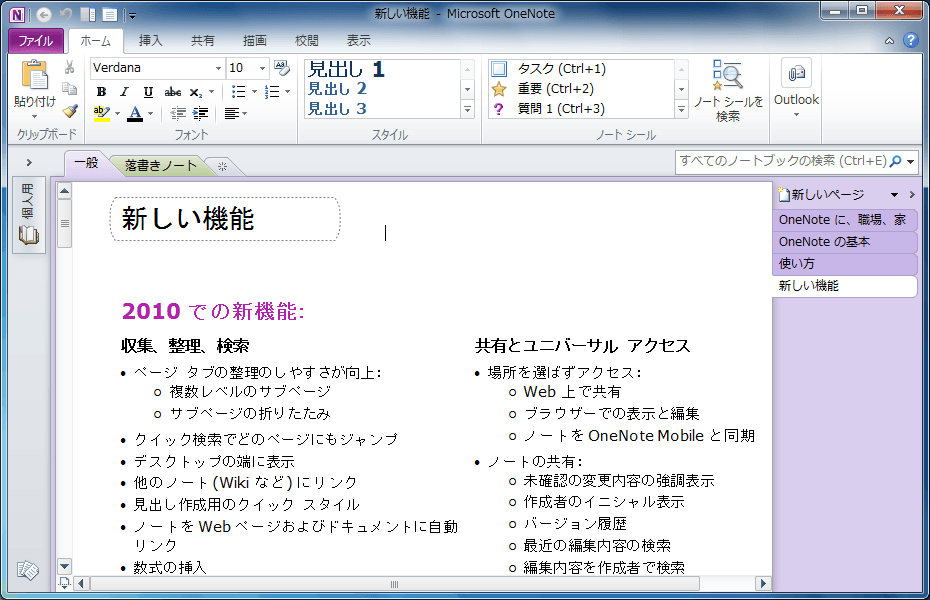Apply the 見出し 2 style

(x=337, y=89)
